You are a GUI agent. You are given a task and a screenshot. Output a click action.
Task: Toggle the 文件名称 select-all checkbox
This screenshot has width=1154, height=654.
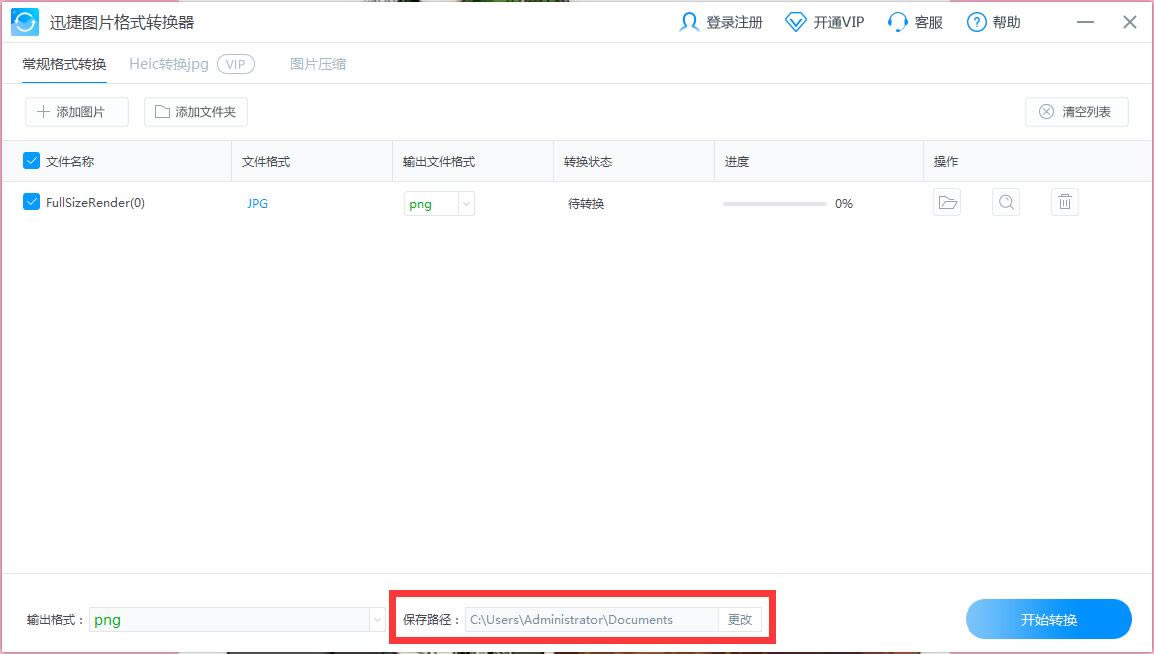coord(31,161)
